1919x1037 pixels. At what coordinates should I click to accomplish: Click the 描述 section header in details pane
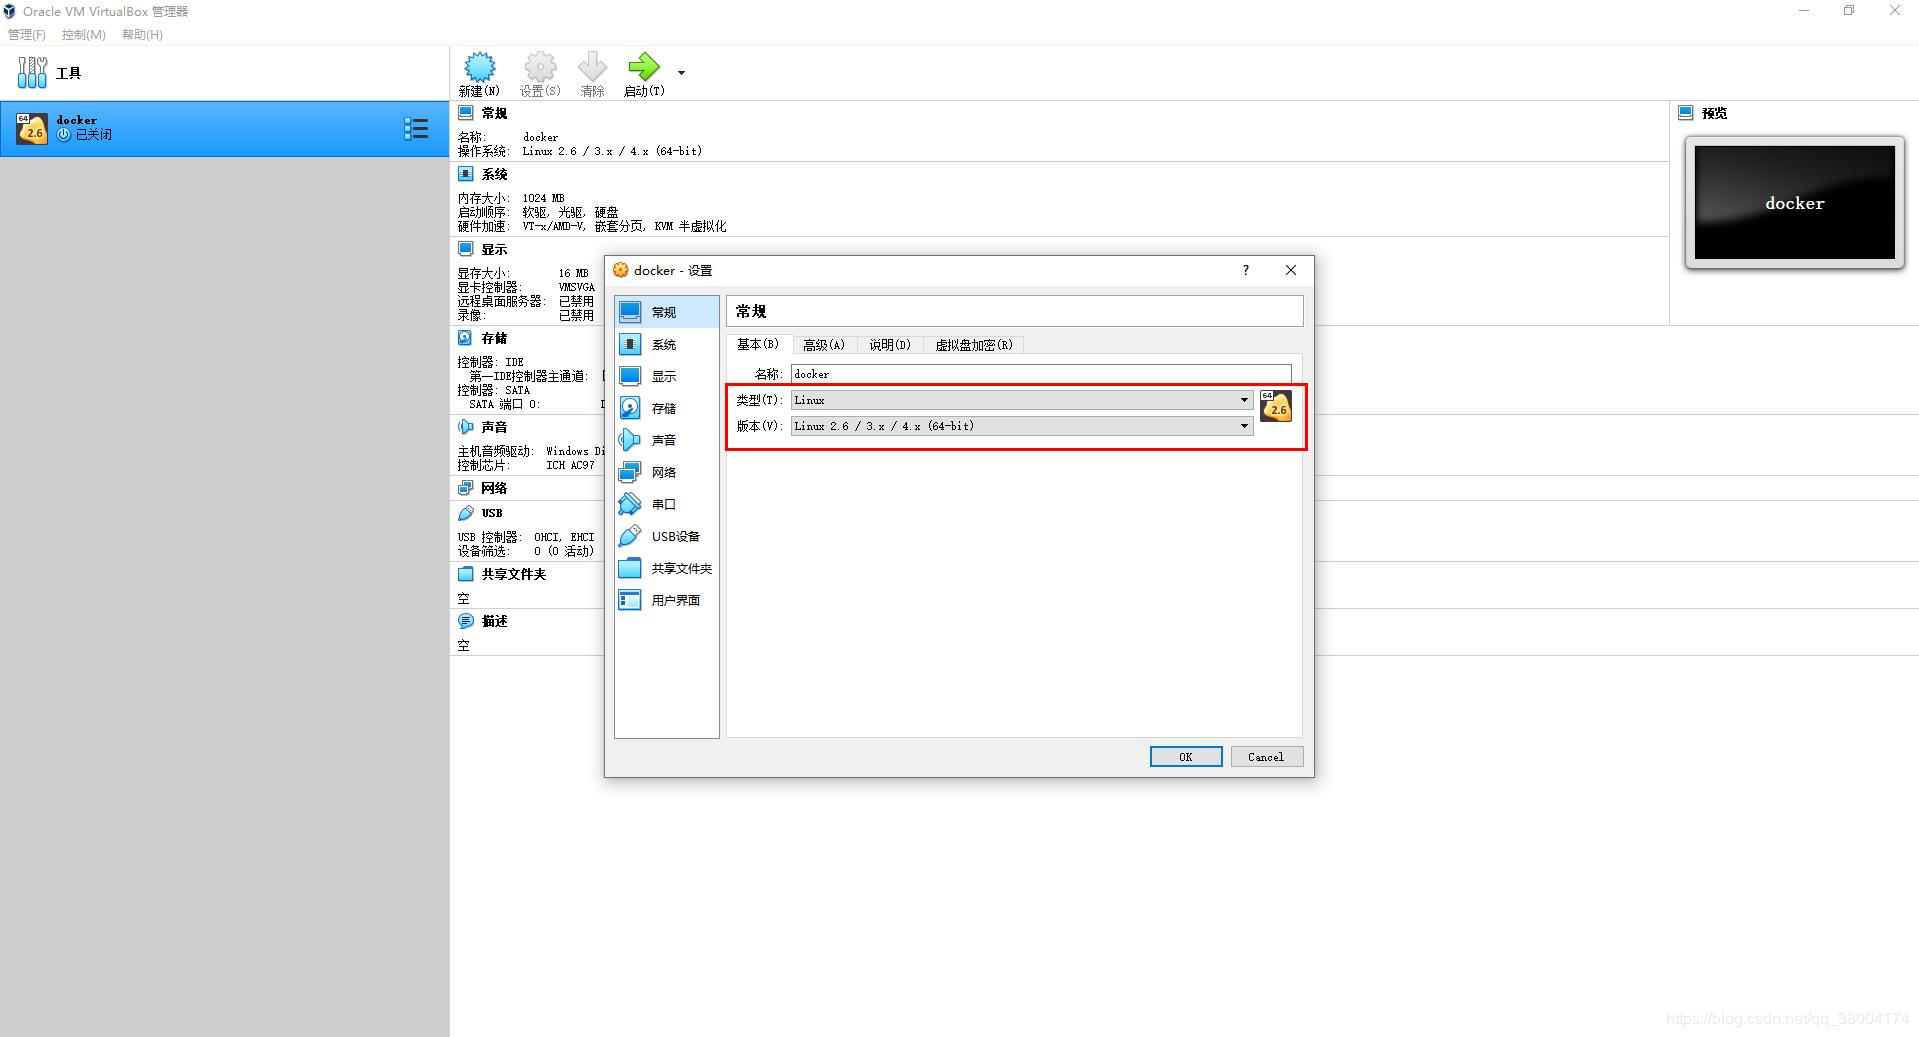[x=494, y=621]
